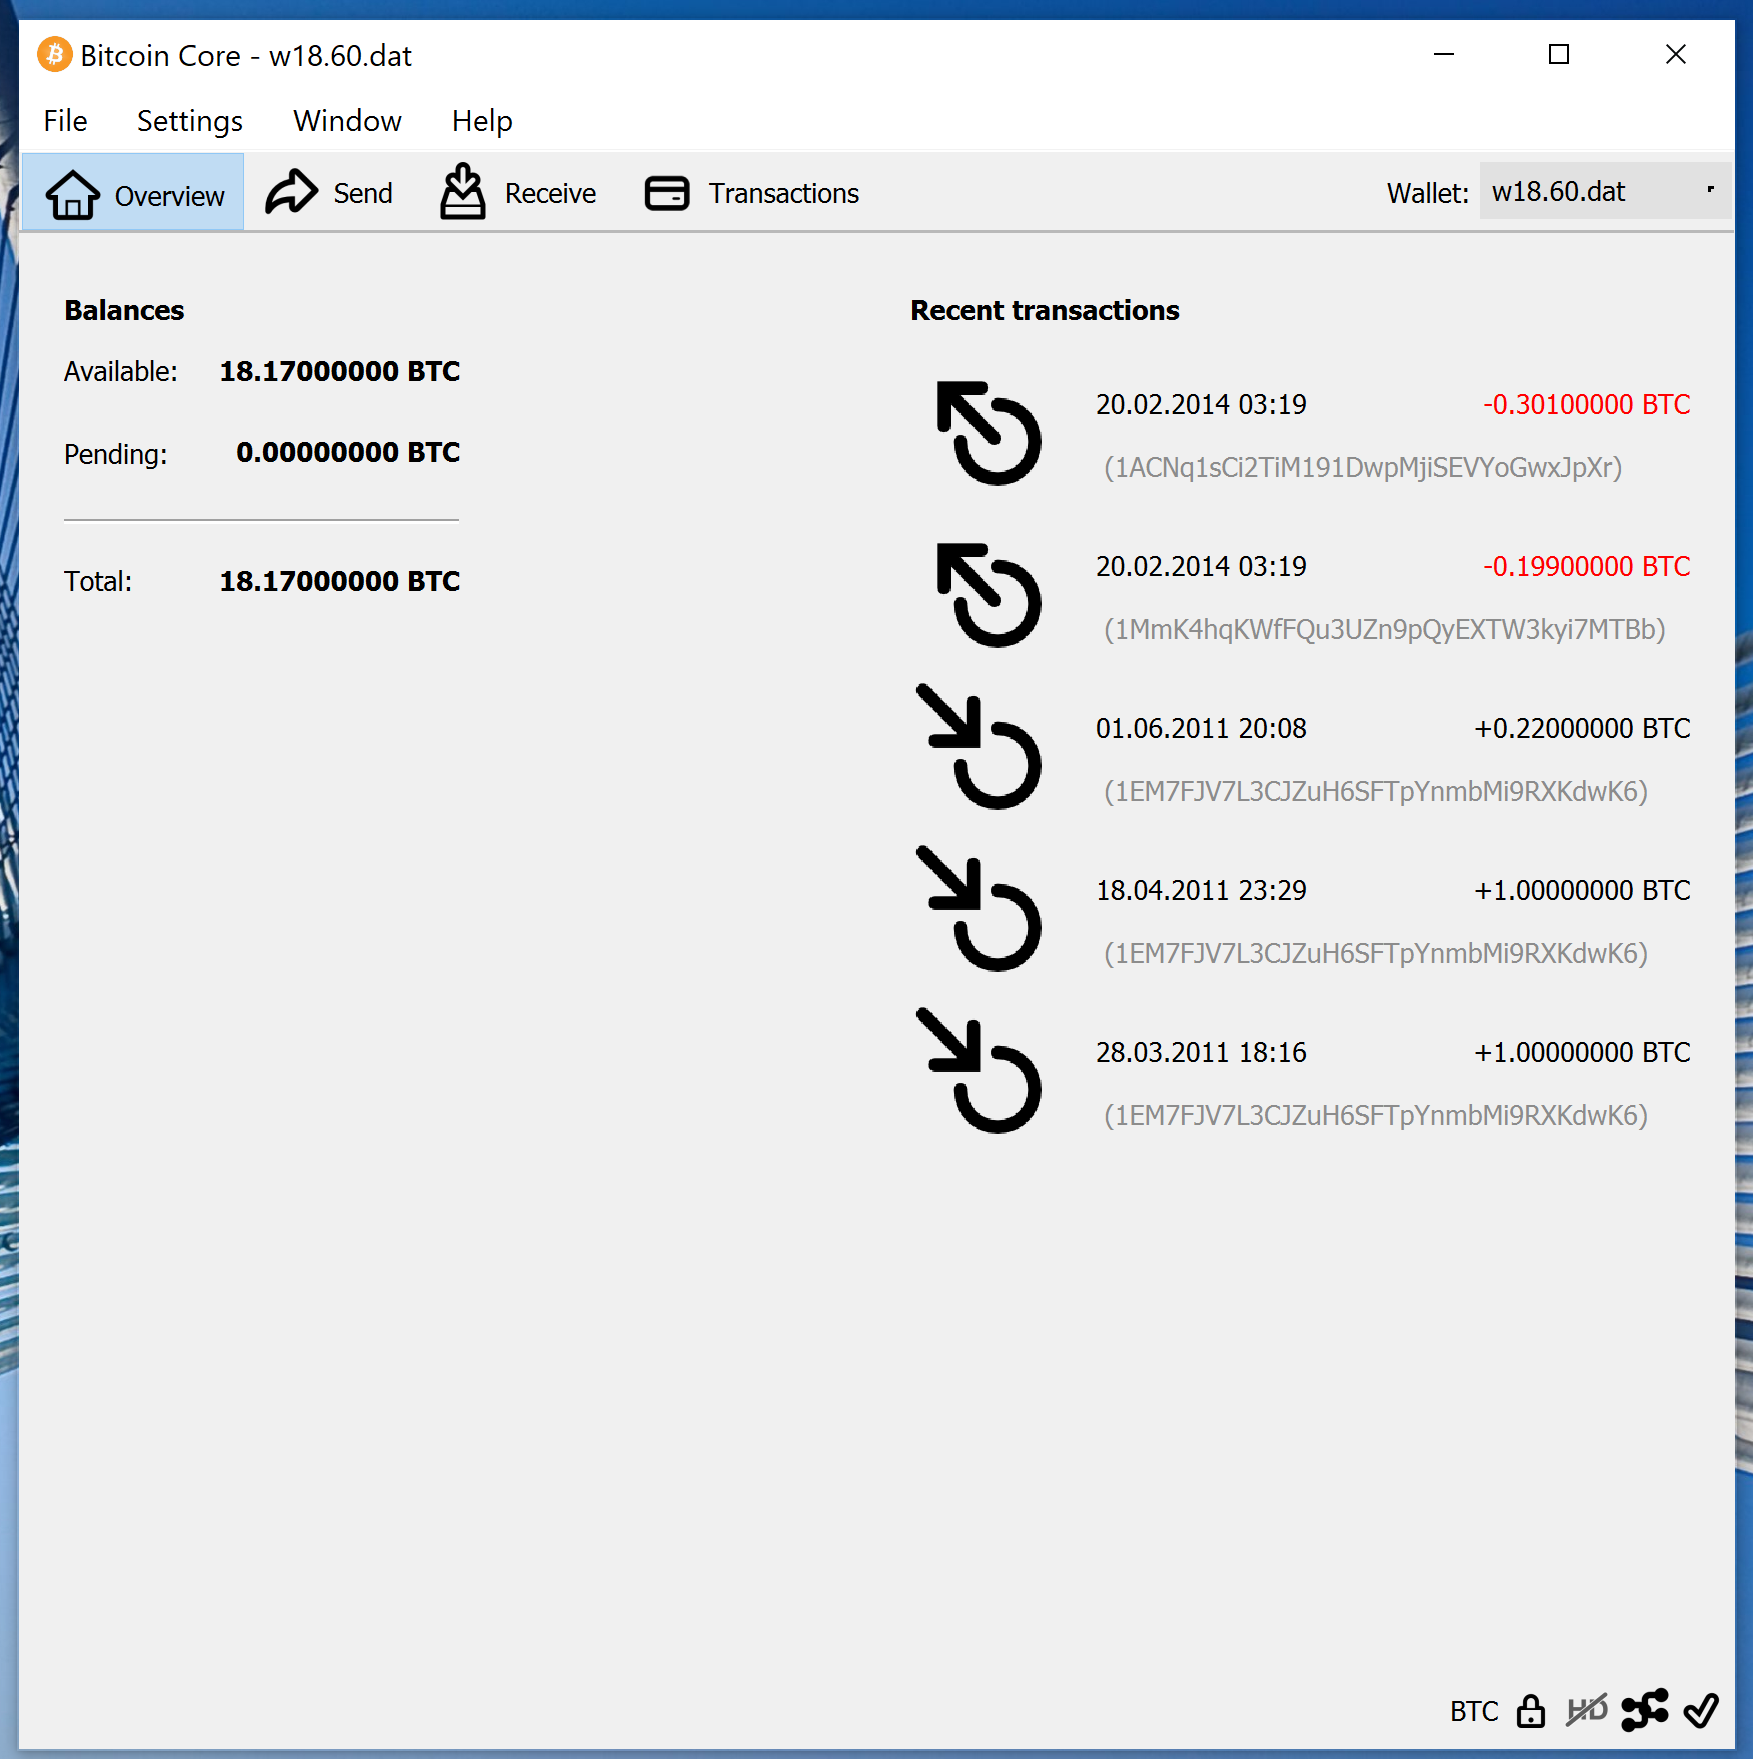Click the synchronization checkmark icon
This screenshot has height=1759, width=1753.
point(1701,1711)
